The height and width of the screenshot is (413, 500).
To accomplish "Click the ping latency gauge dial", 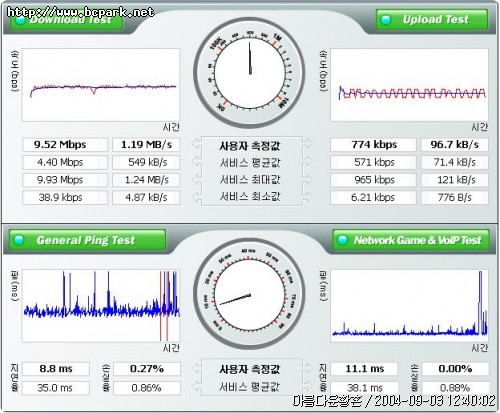I will [250, 294].
